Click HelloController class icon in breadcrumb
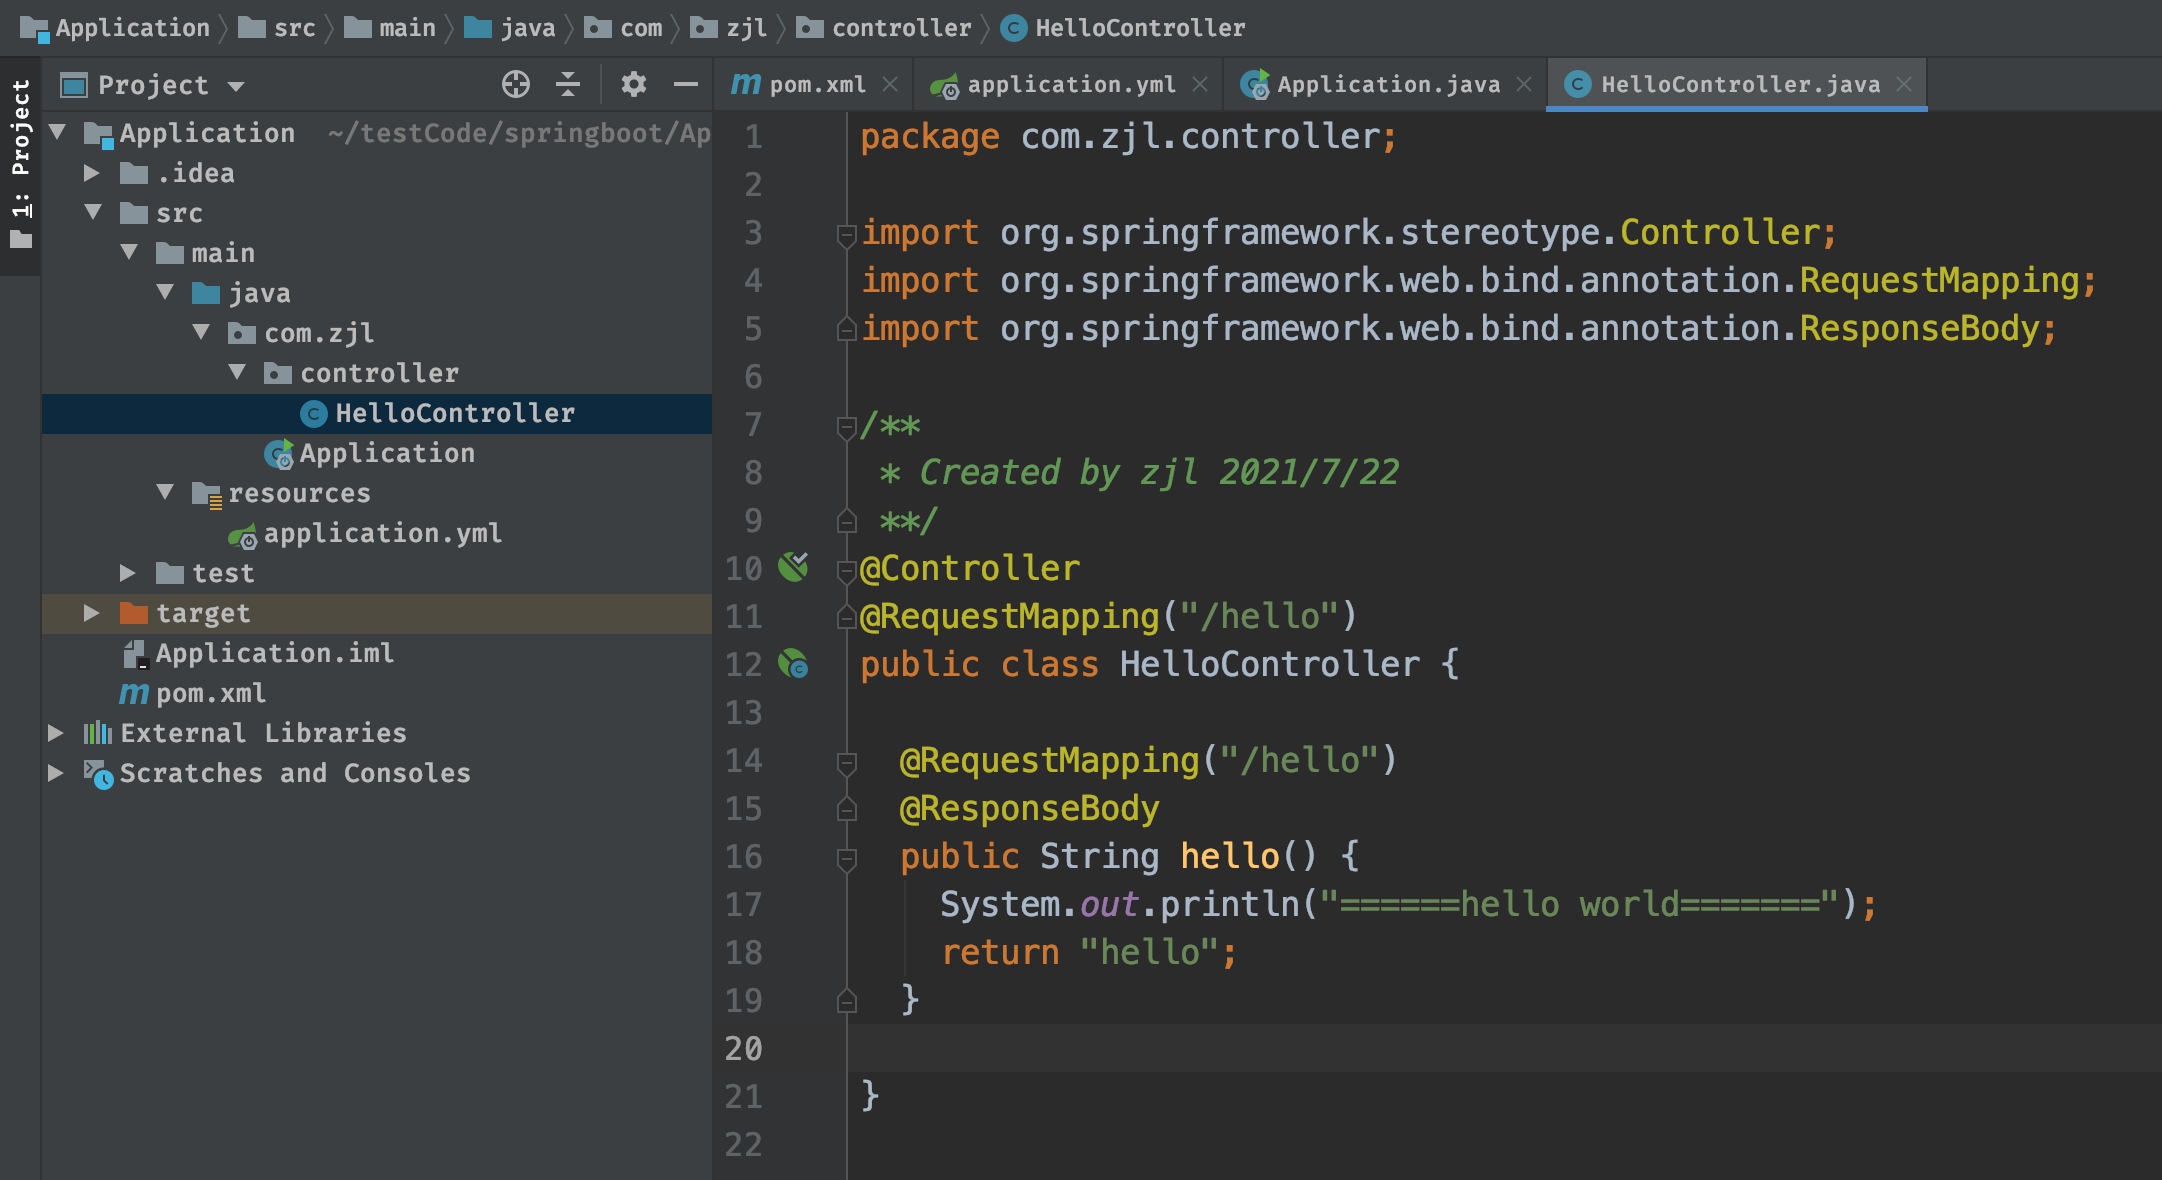2162x1180 pixels. pyautogui.click(x=1013, y=28)
